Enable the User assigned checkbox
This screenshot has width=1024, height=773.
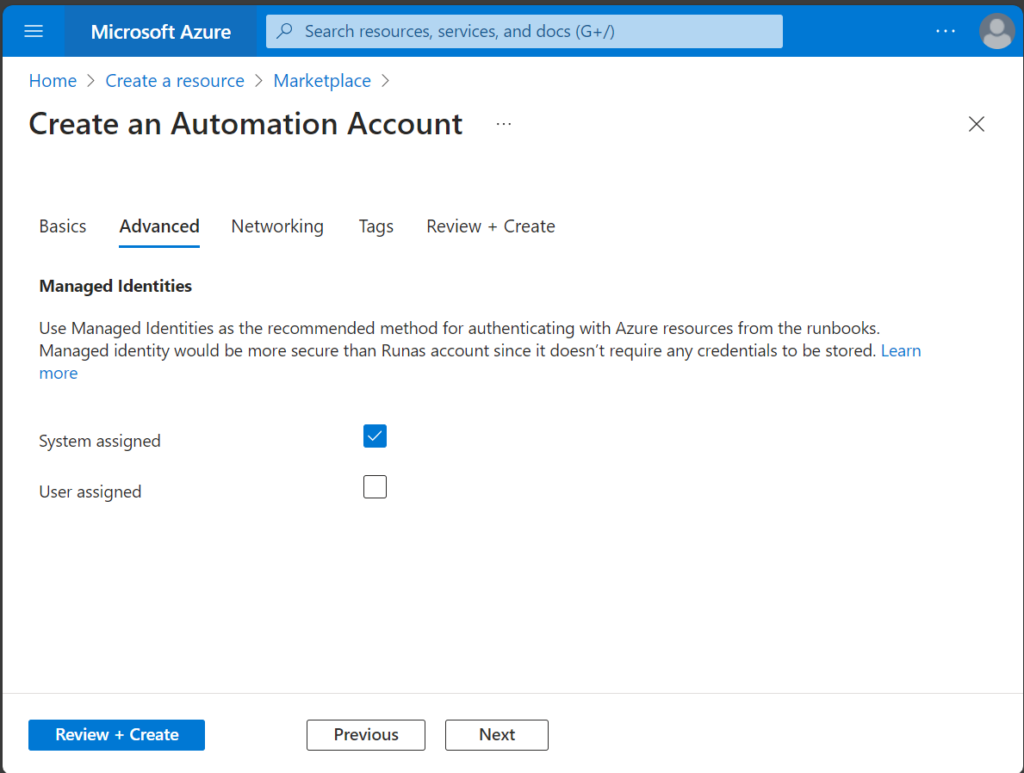point(375,487)
